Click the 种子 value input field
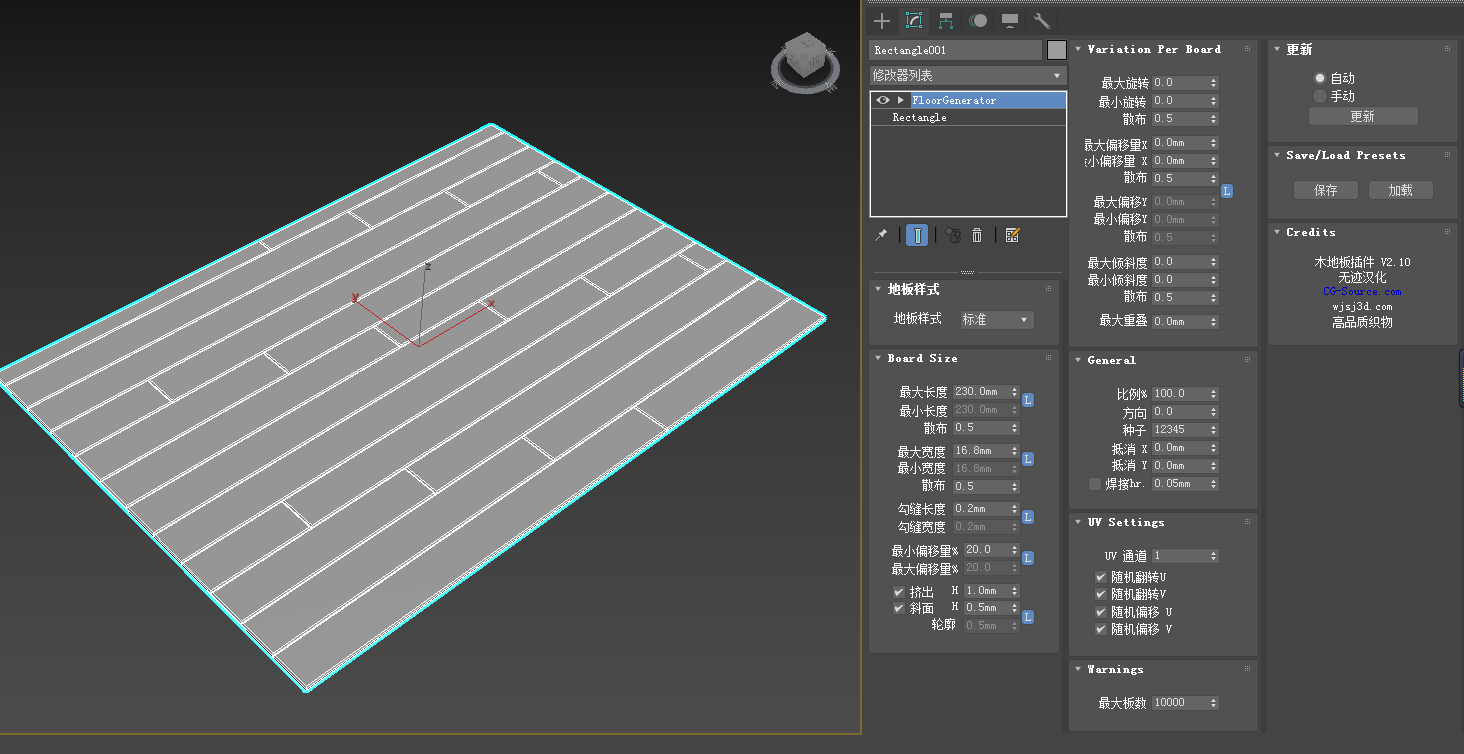 pyautogui.click(x=1179, y=430)
